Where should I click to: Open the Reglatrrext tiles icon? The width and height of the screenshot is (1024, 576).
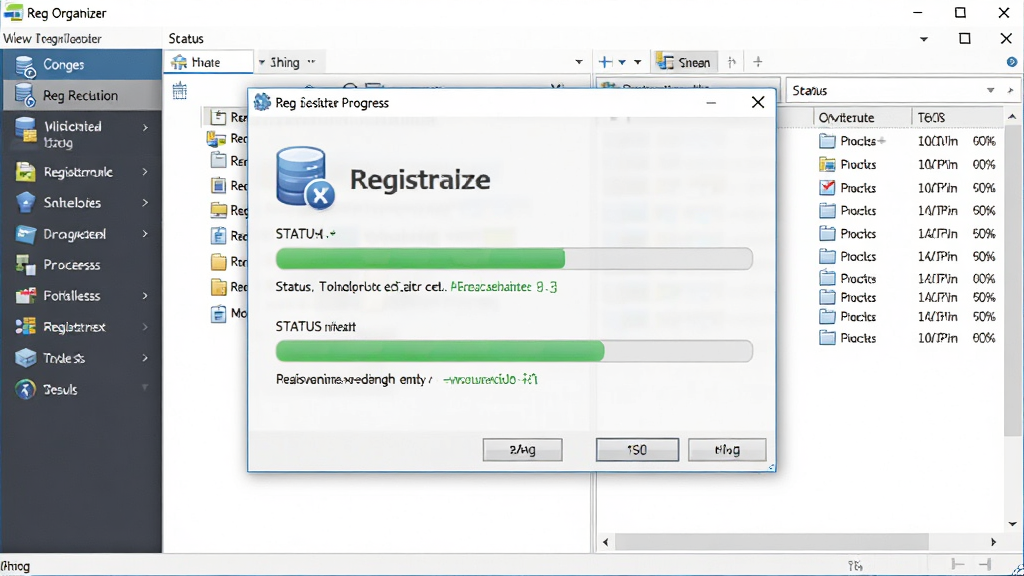tap(25, 327)
